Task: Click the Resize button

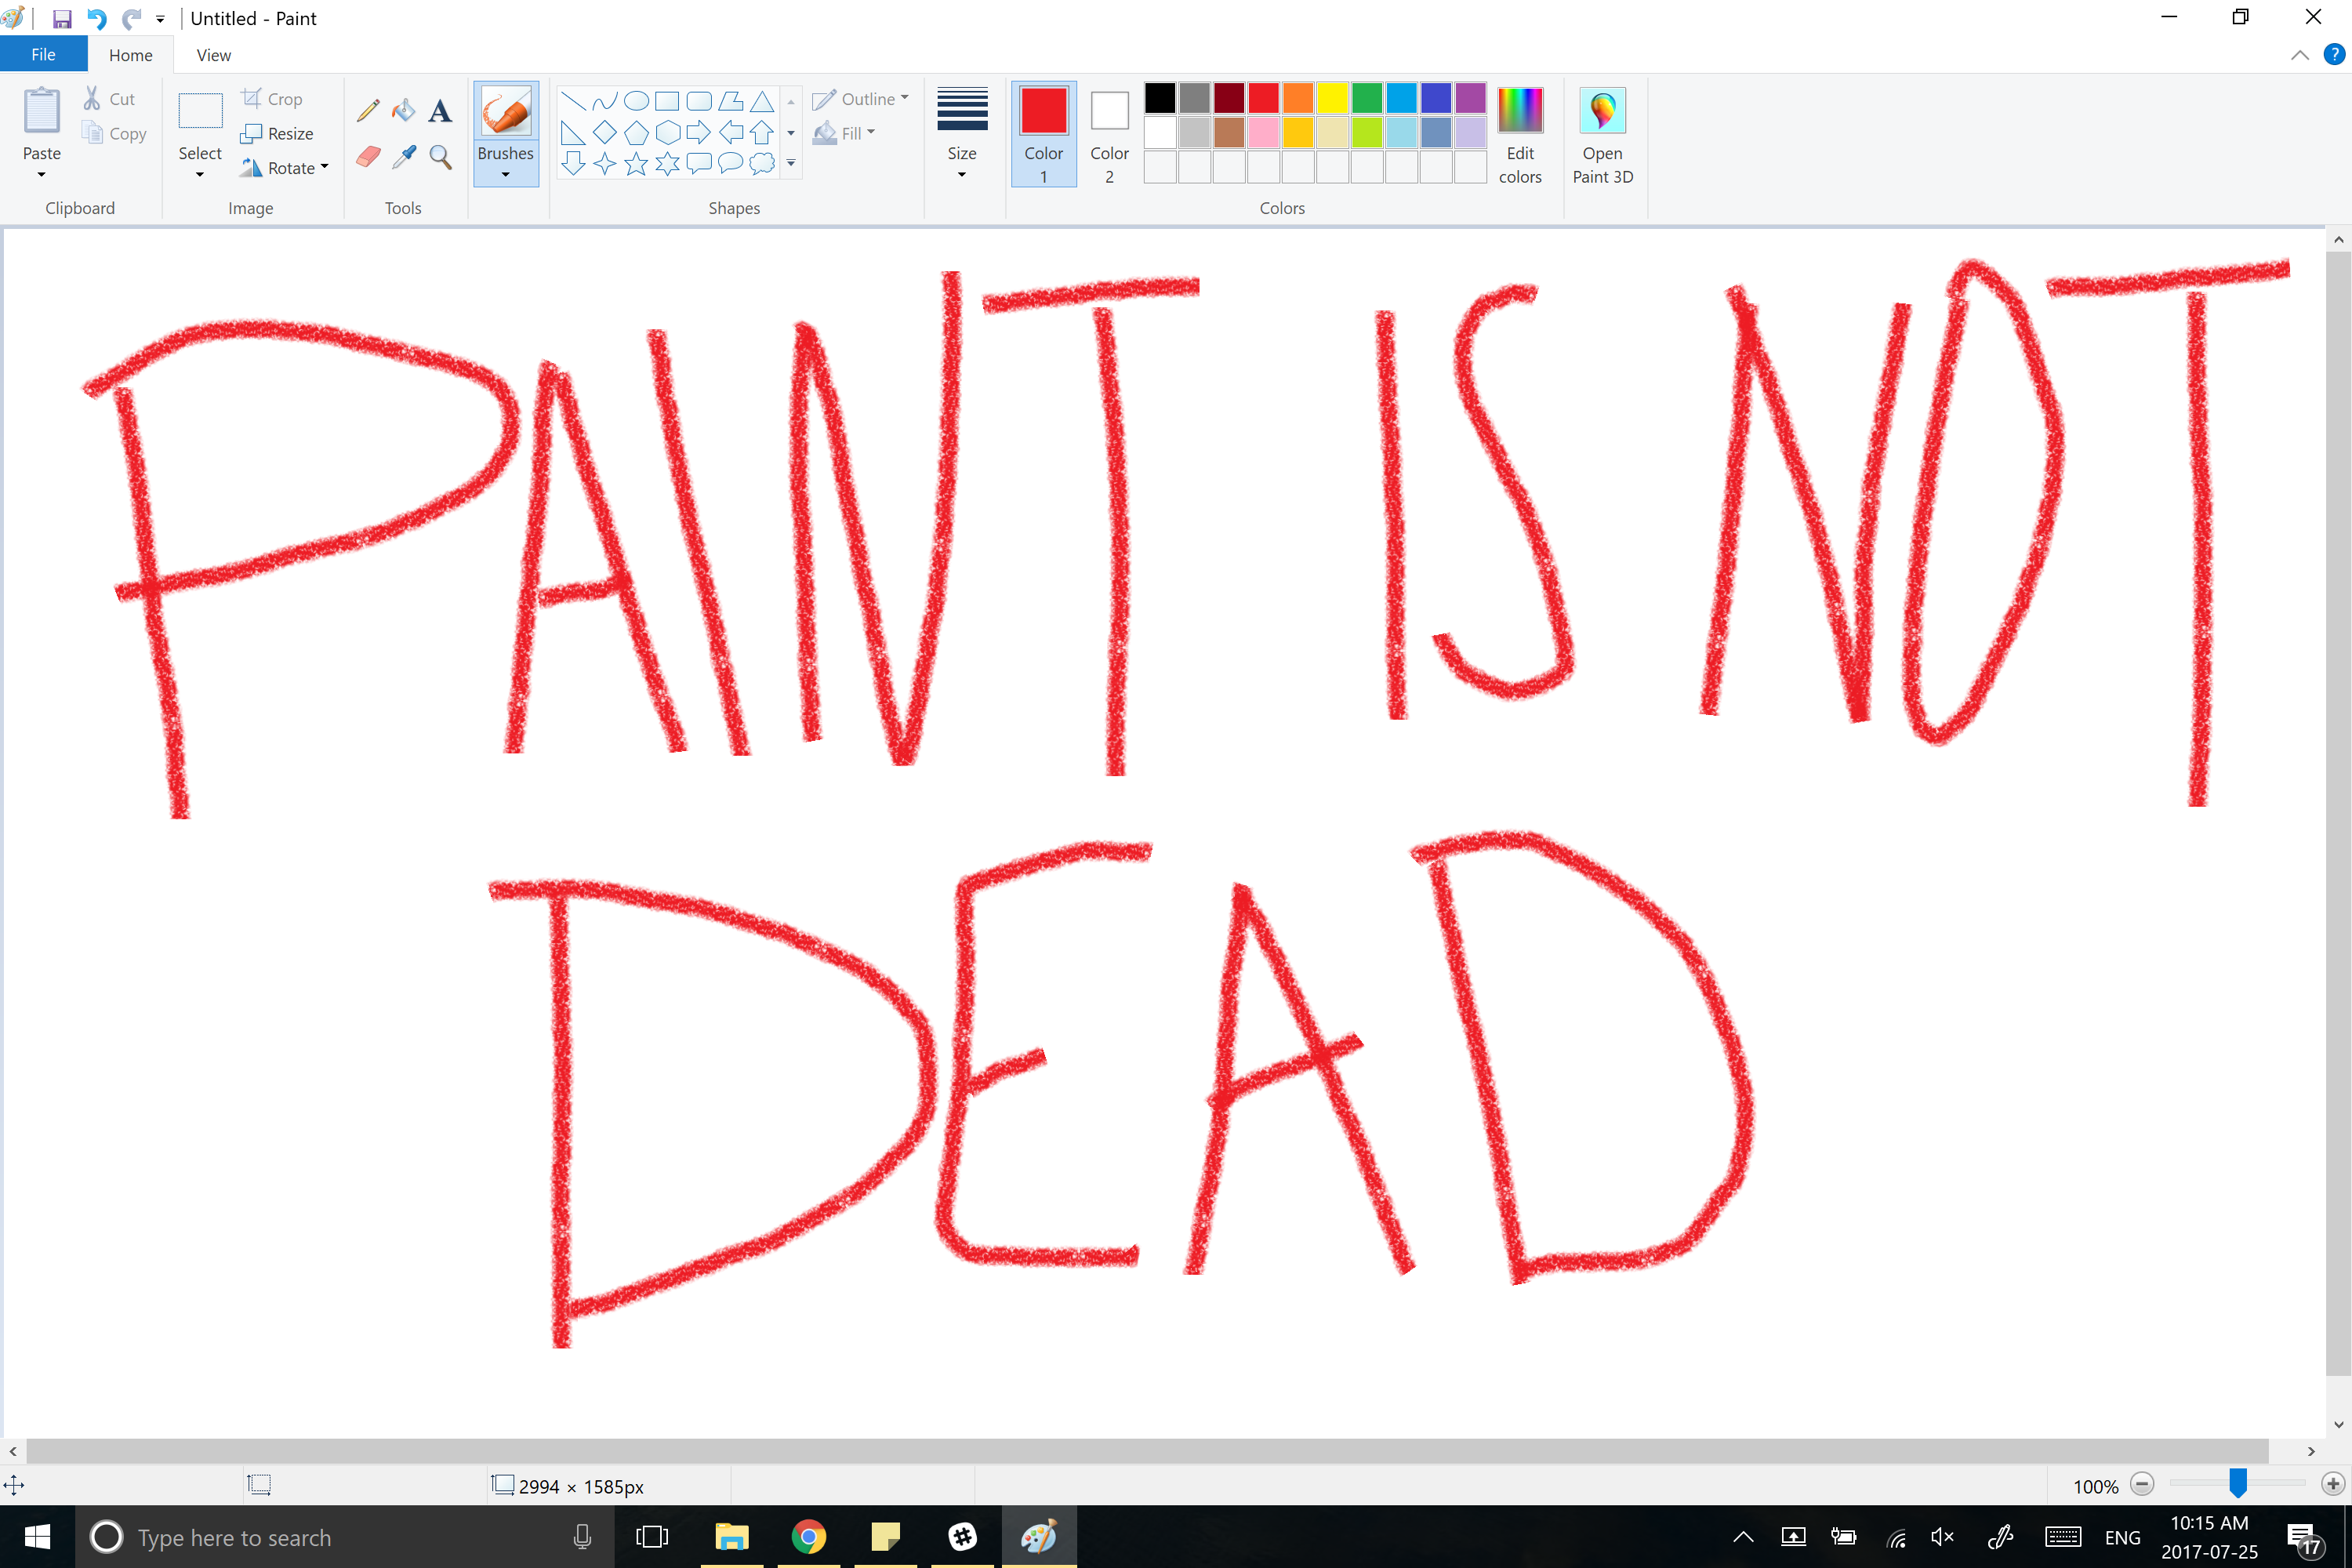Action: click(x=278, y=134)
